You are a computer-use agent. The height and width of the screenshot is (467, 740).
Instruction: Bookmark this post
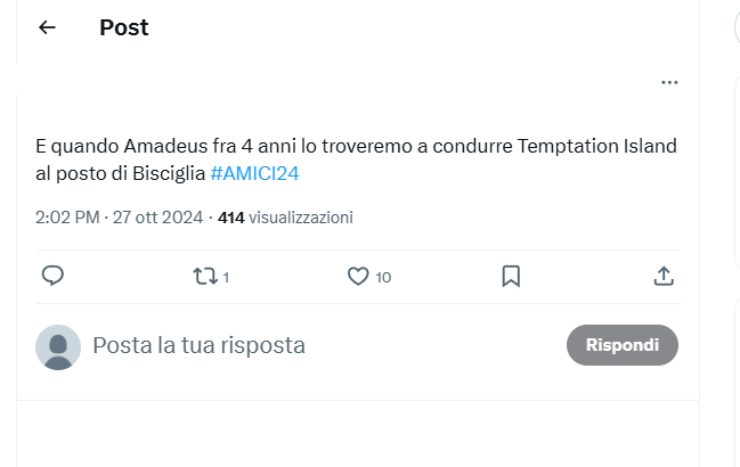click(511, 276)
